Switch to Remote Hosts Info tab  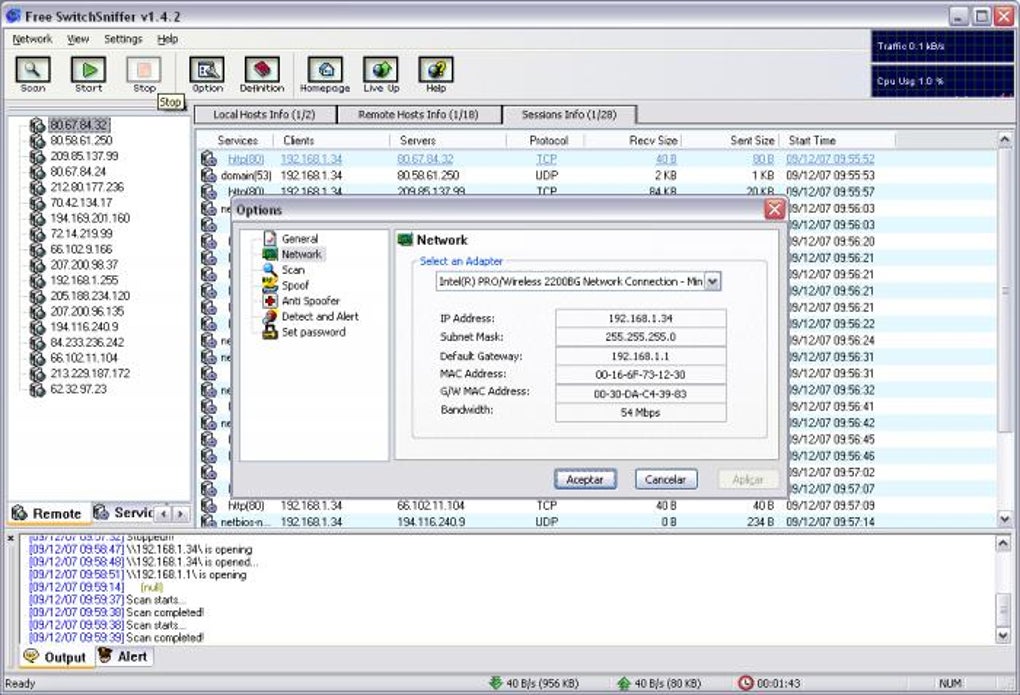pos(418,115)
